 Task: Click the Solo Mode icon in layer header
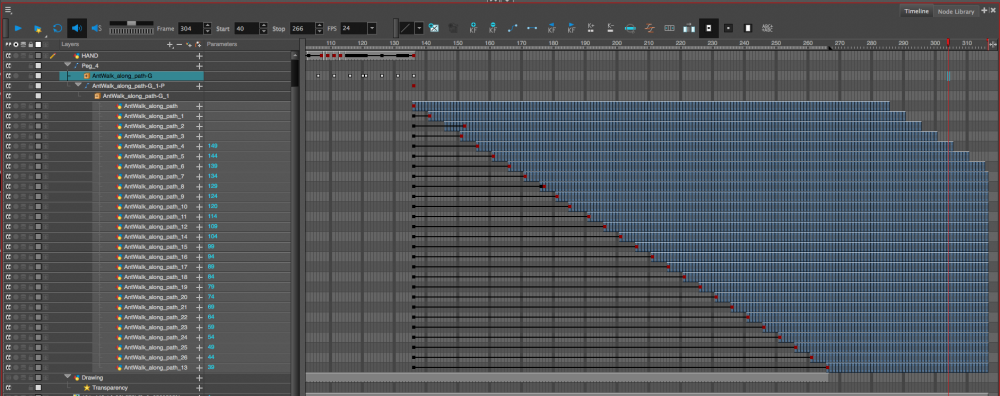pos(16,45)
